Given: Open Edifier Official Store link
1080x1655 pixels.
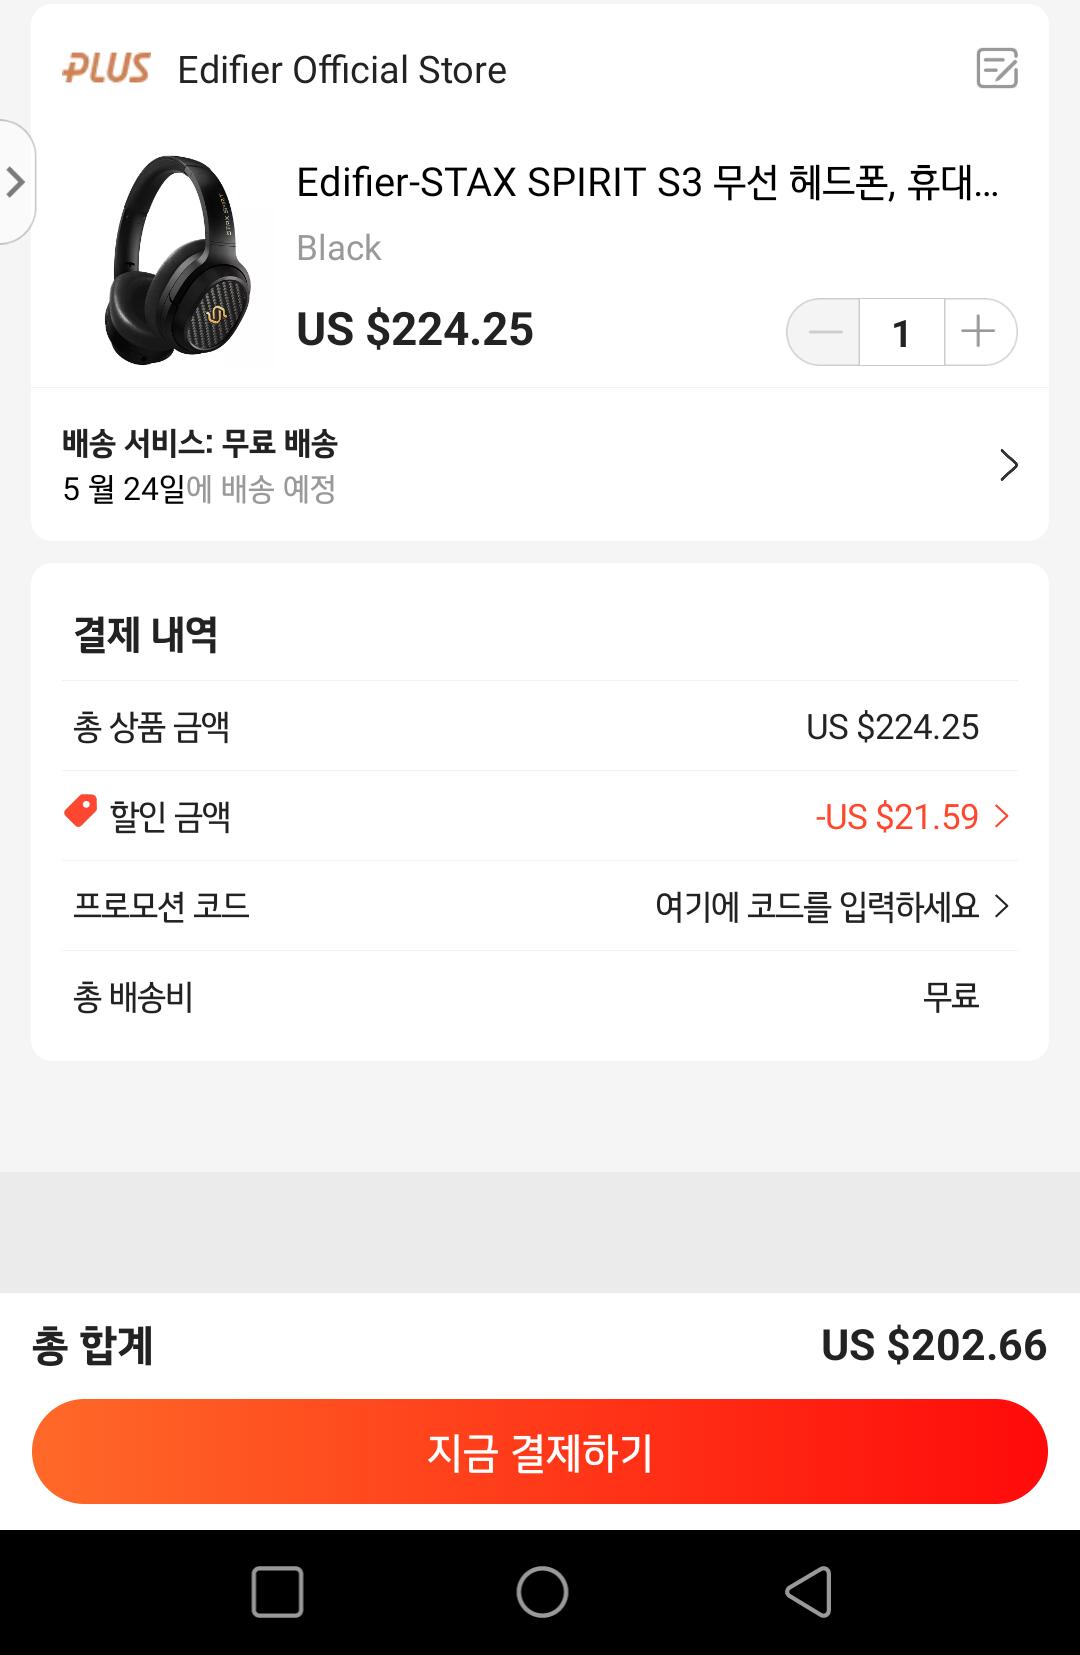Looking at the screenshot, I should tap(342, 70).
